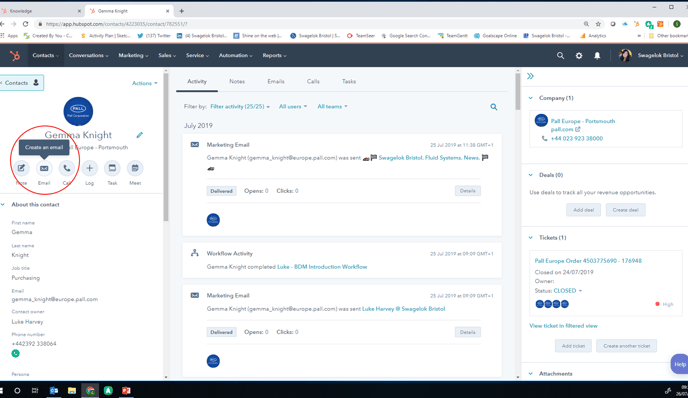Viewport: 688px width, 398px height.
Task: Open Filter activity (25/25) dropdown
Action: (240, 107)
